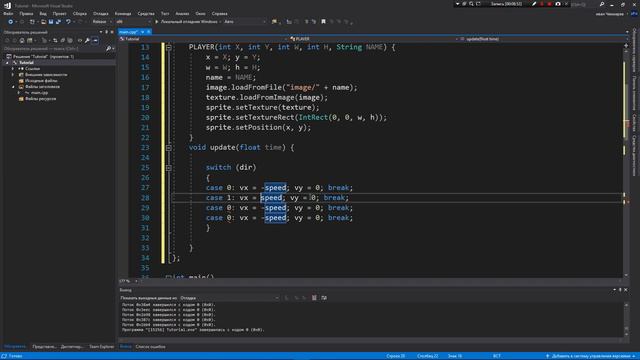Click the refresh icon in Solution Explorer toolbar
This screenshot has width=640, height=360.
[x=55, y=40]
